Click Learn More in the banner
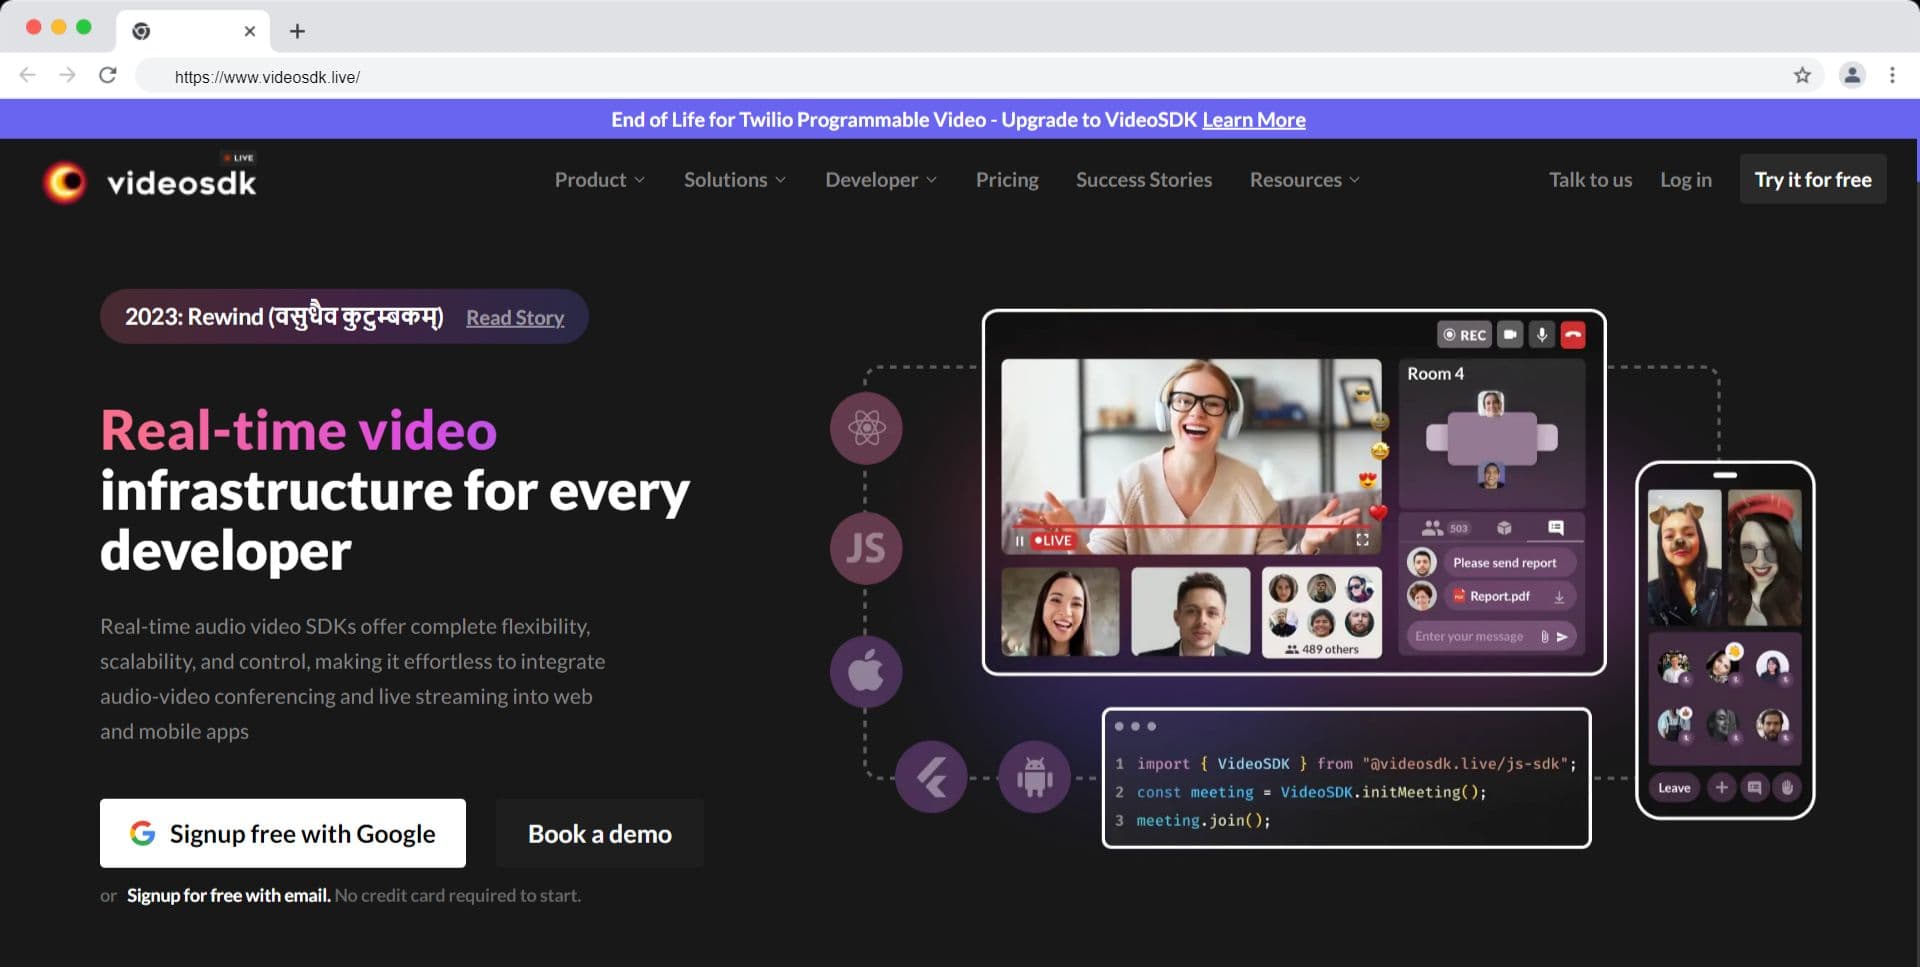The width and height of the screenshot is (1920, 967). (x=1254, y=120)
